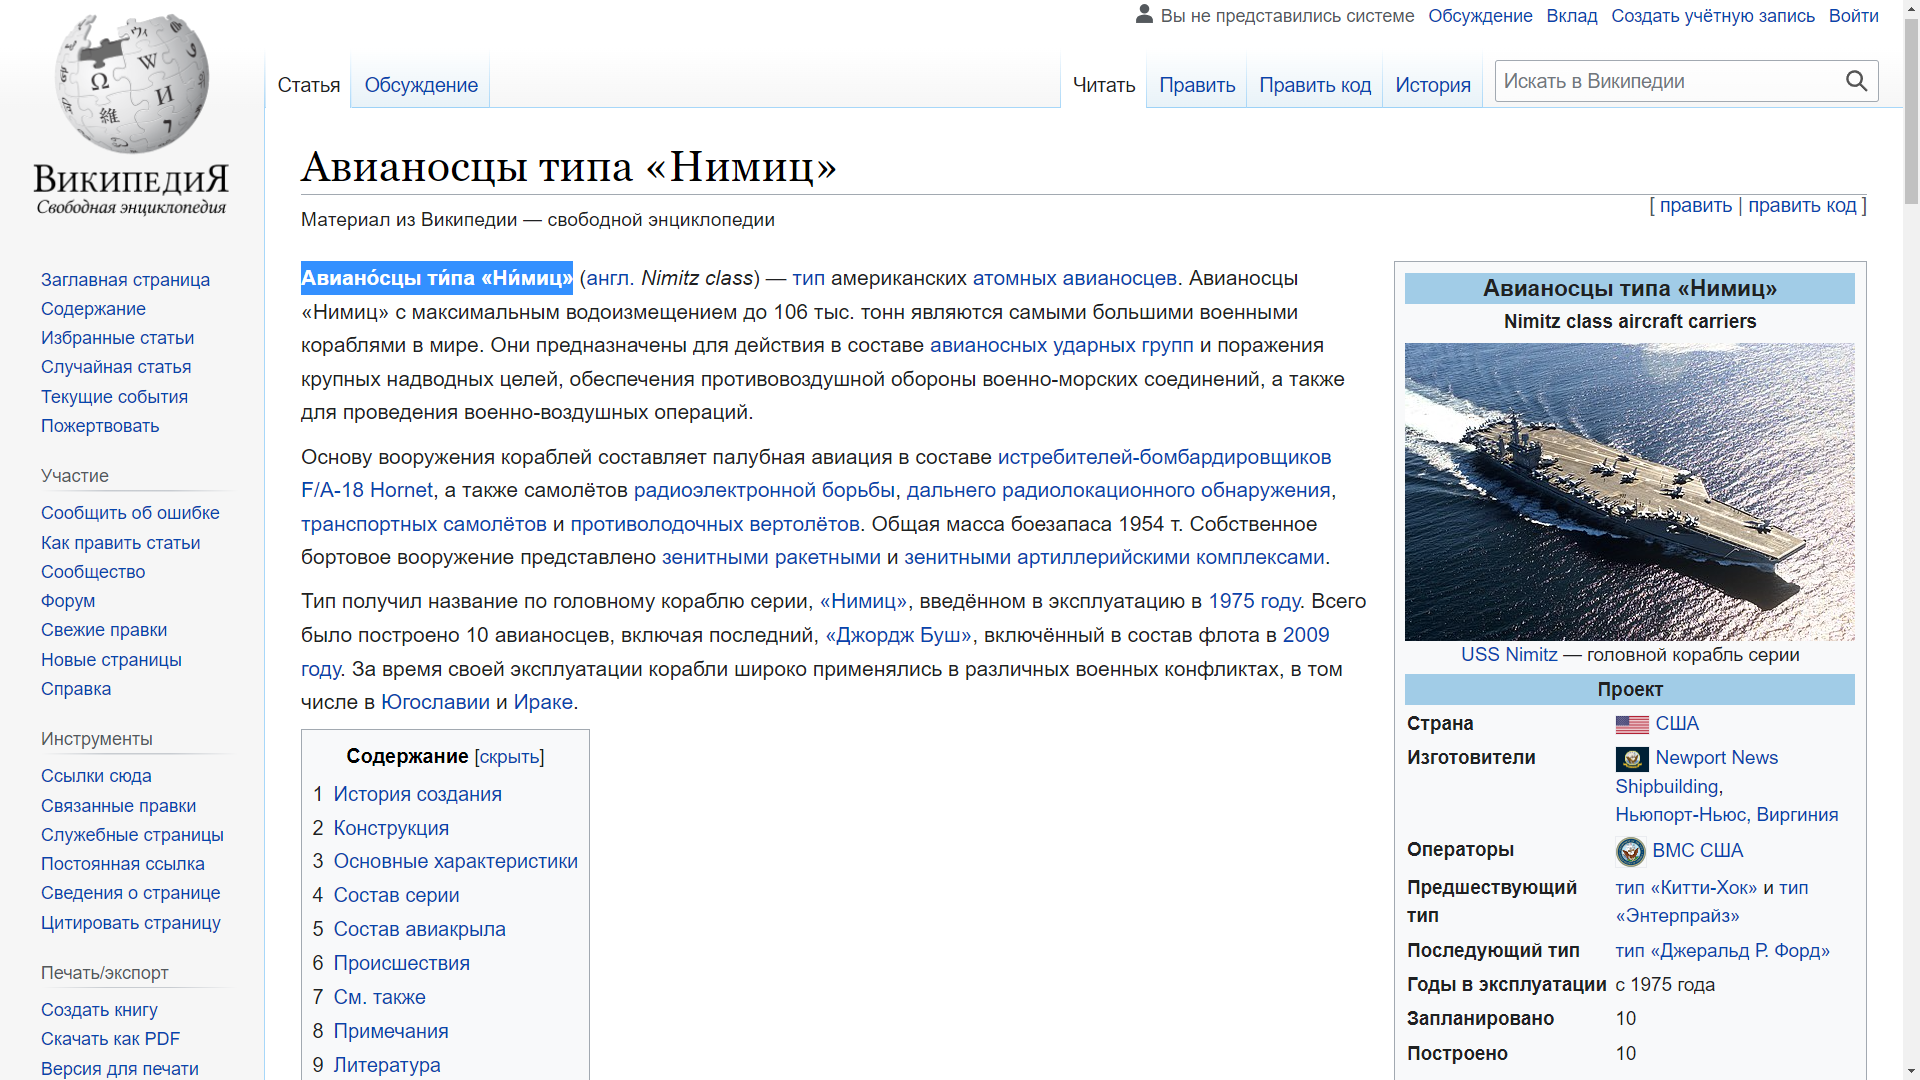
Task: Jump to 'Состав авиакрыла' contents entry
Action: click(x=419, y=929)
